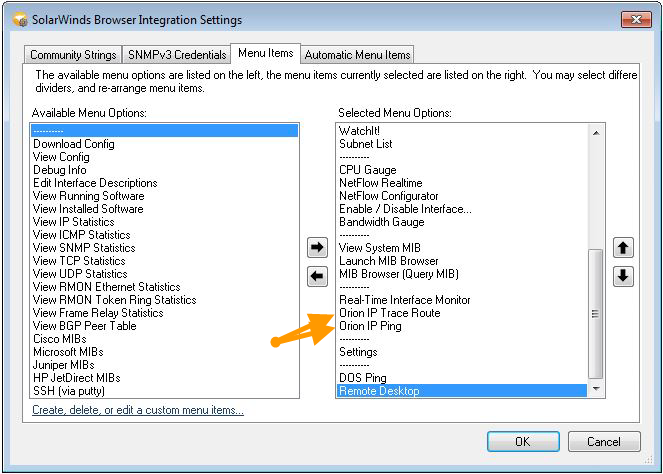The image size is (663, 474).
Task: Select Juniper MIBs
Action: click(165, 365)
